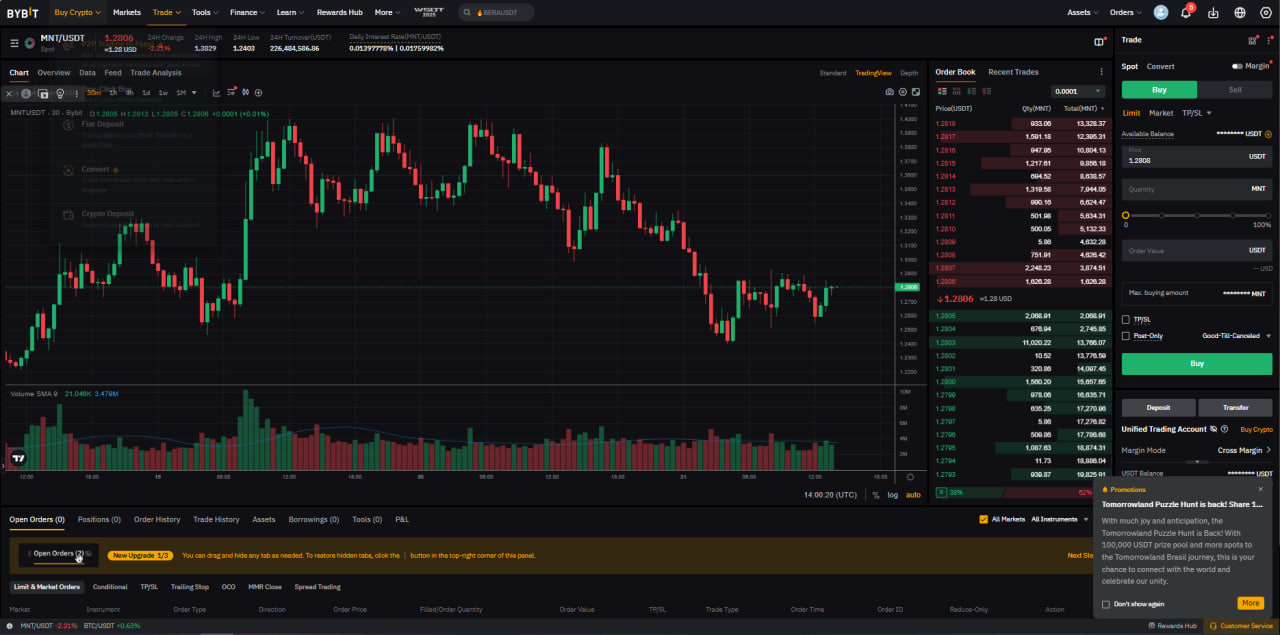Open the Trade panel grid layout icon
The height and width of the screenshot is (635, 1280).
[1252, 40]
